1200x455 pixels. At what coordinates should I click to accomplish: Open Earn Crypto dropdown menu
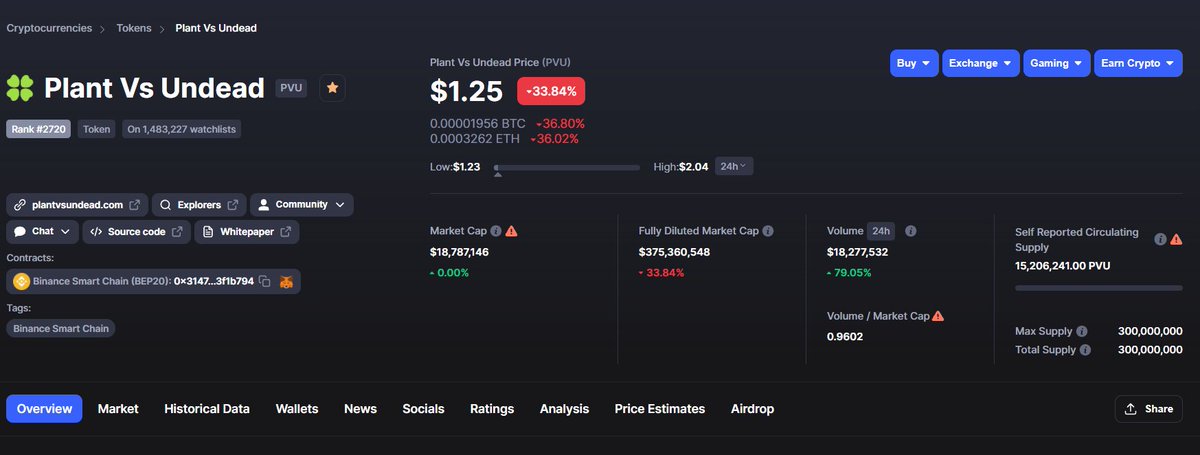(x=1138, y=63)
